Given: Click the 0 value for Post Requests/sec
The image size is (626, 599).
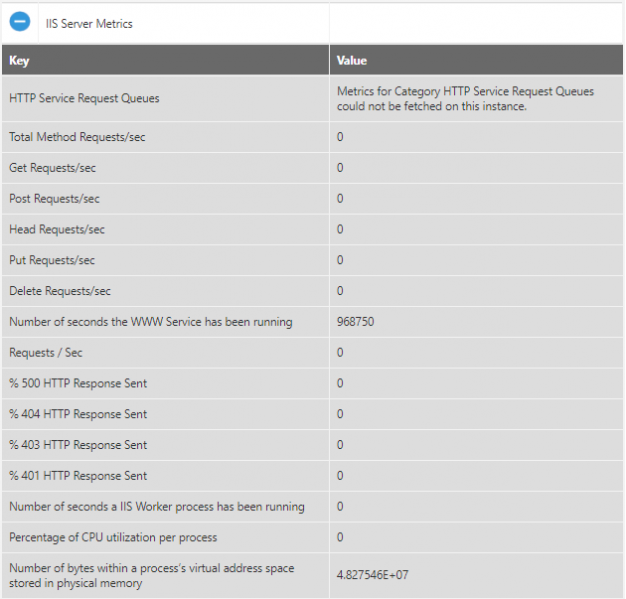Looking at the screenshot, I should [340, 198].
